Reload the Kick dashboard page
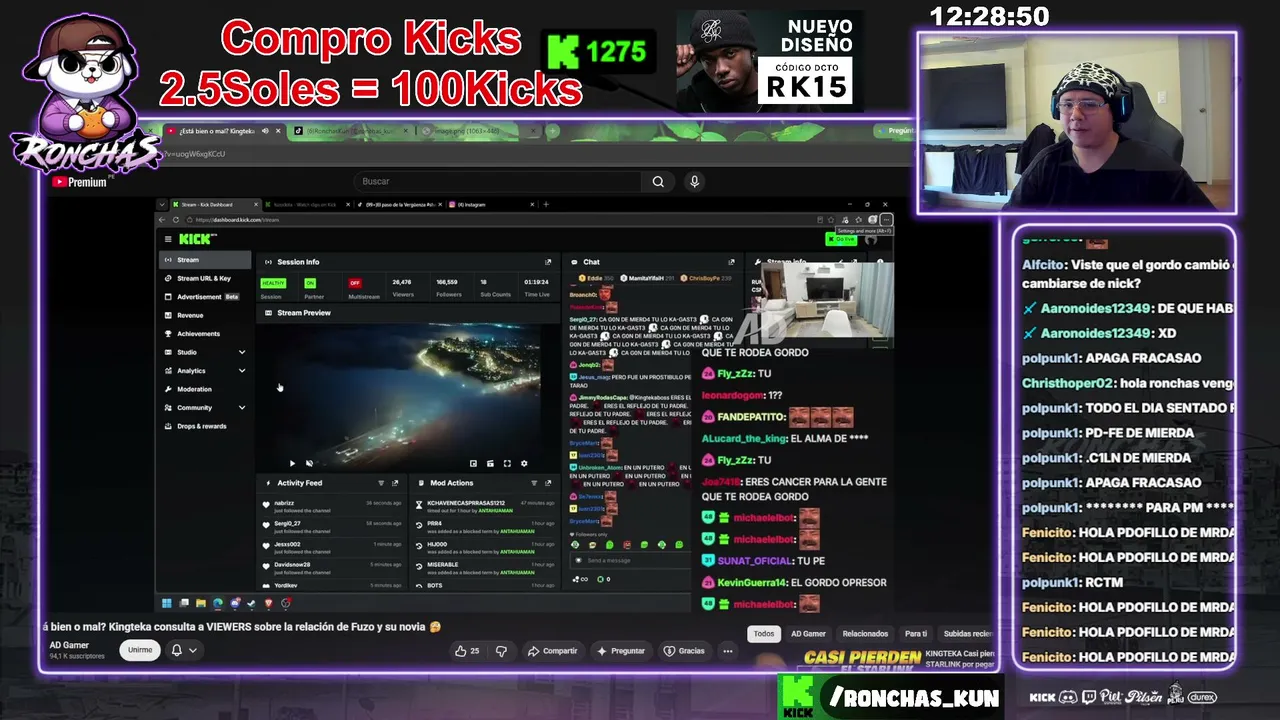Image resolution: width=1280 pixels, height=720 pixels. [176, 220]
